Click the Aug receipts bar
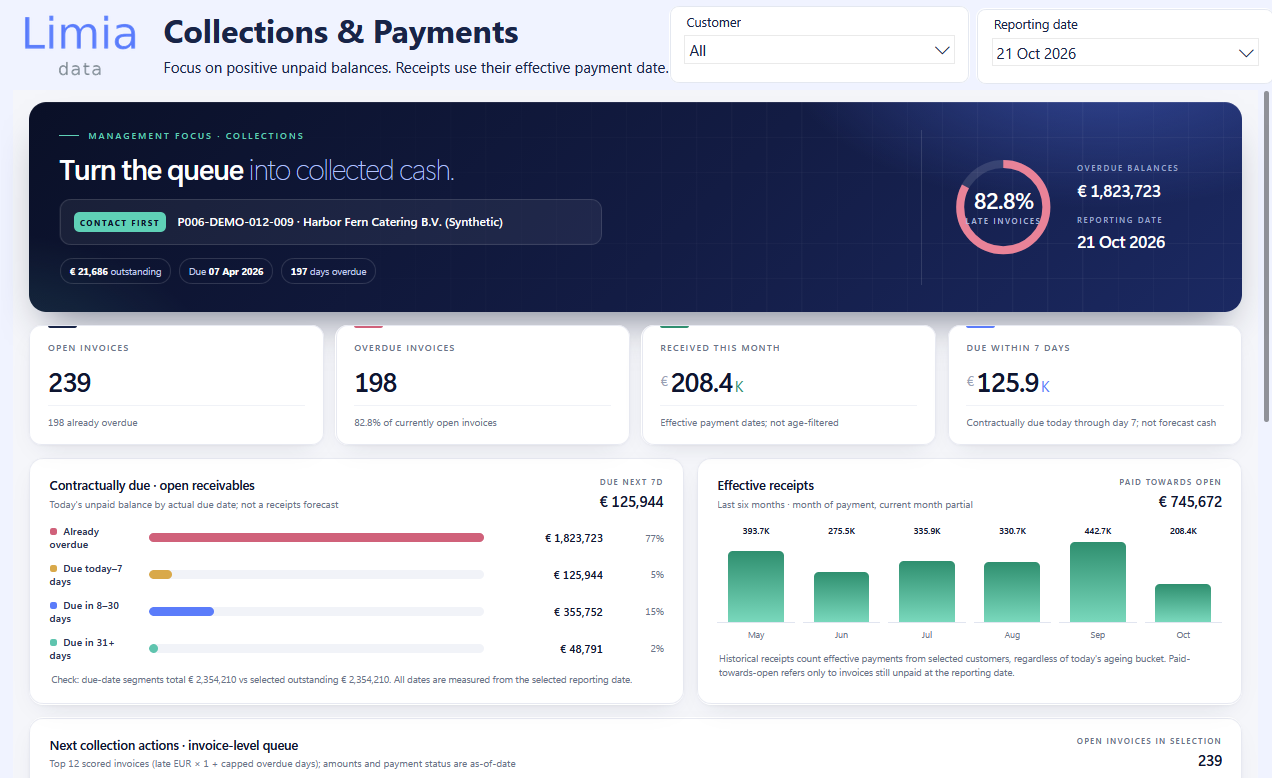1272x778 pixels. [x=1012, y=592]
